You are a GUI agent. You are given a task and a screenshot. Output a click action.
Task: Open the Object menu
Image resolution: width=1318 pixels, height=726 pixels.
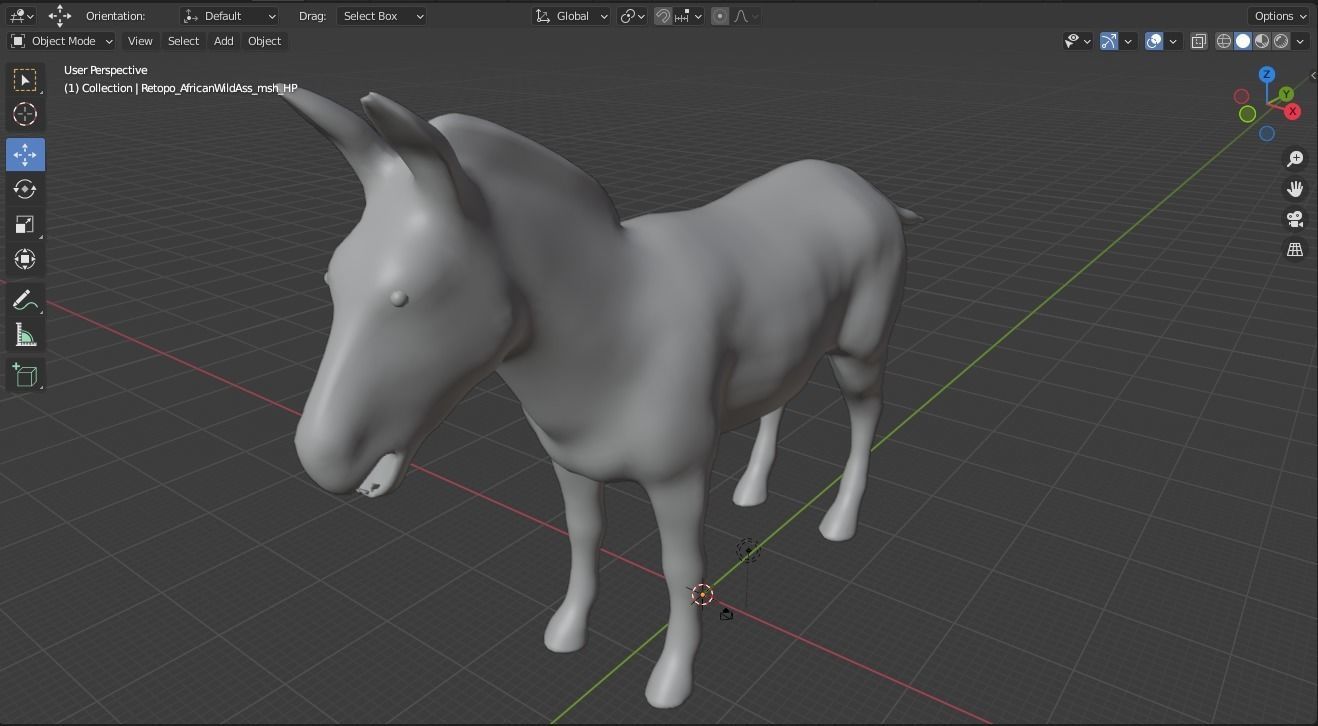264,41
